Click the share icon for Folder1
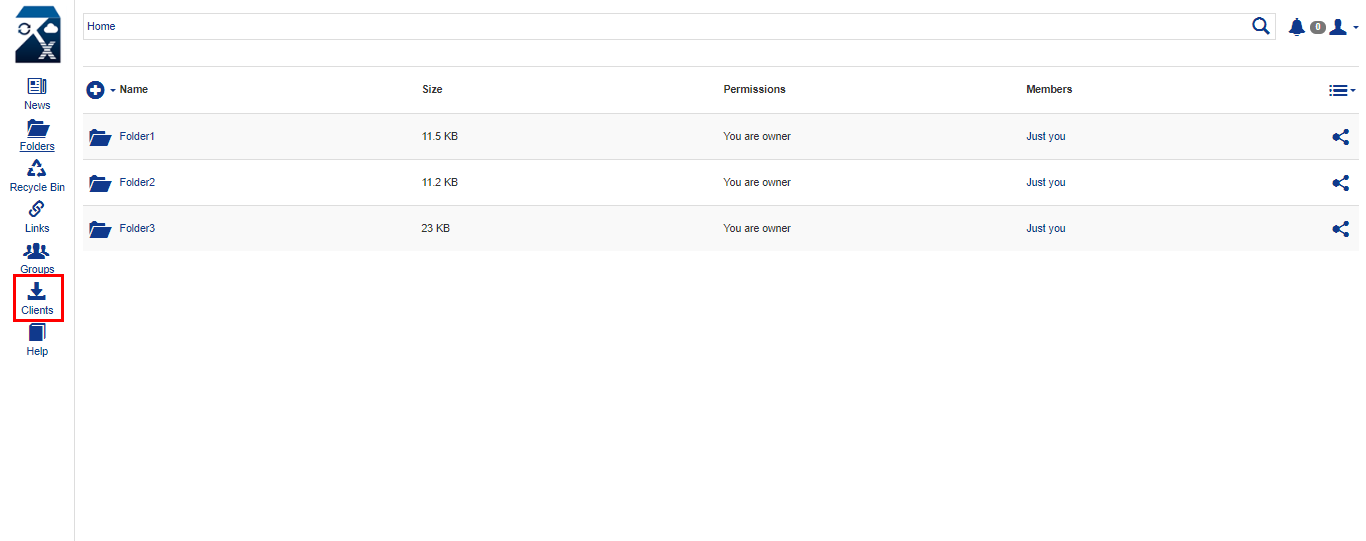The height and width of the screenshot is (541, 1366). pos(1341,137)
